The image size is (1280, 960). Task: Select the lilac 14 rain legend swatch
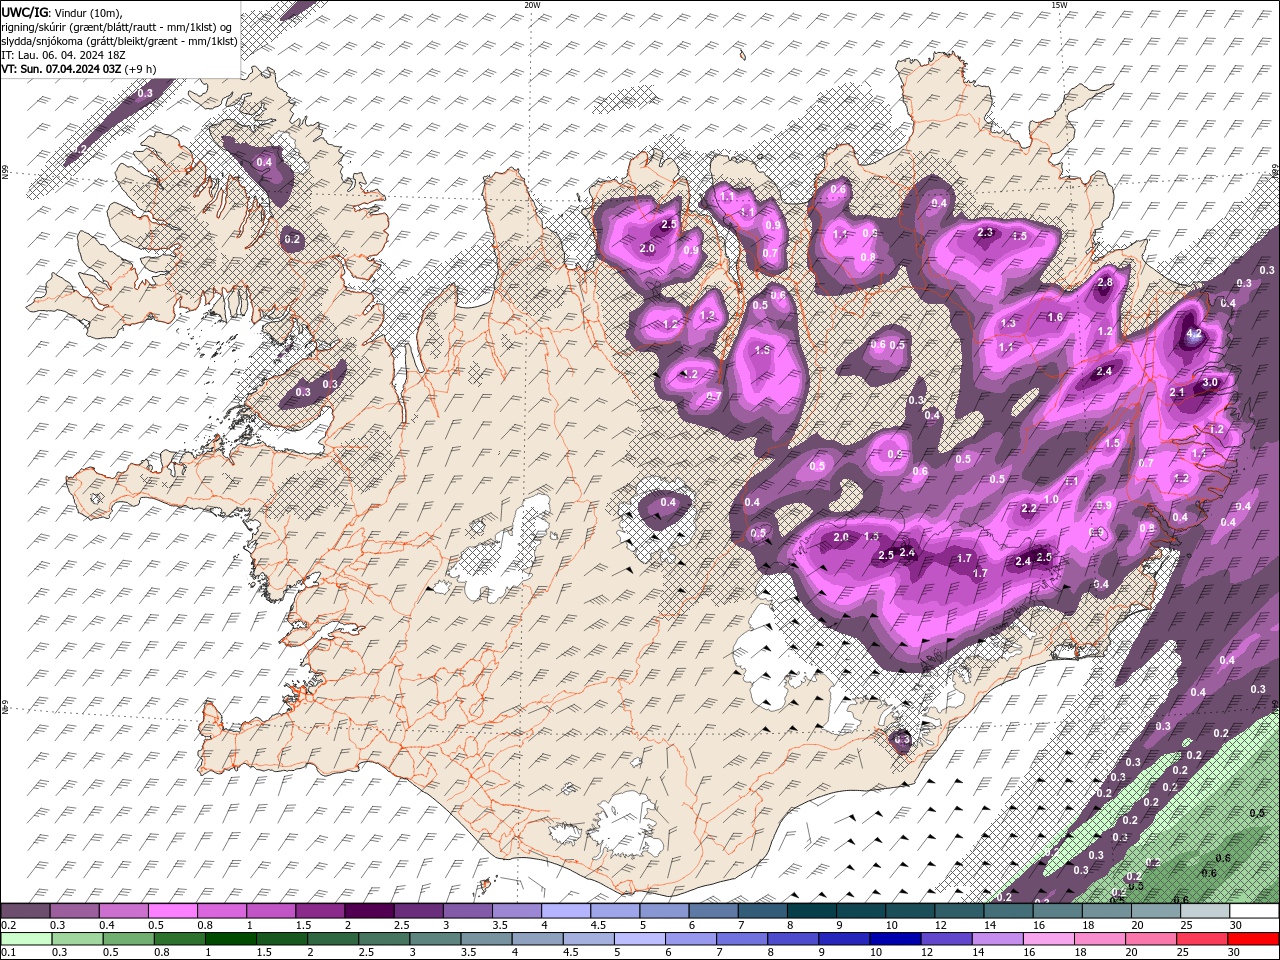(x=999, y=938)
